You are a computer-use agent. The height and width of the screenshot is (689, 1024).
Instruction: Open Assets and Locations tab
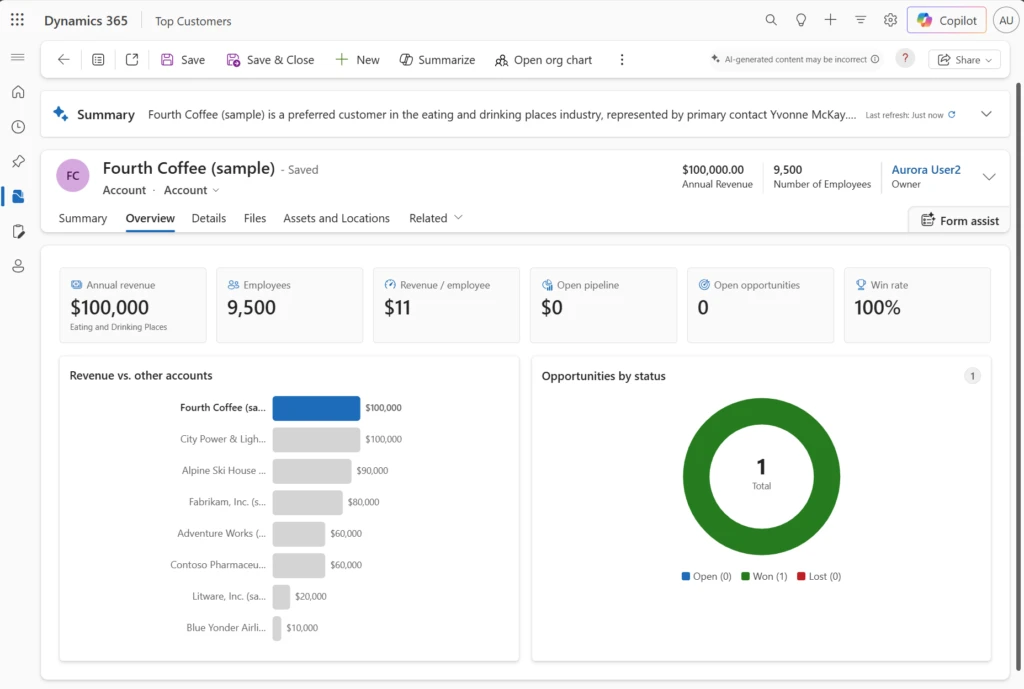[x=336, y=218]
